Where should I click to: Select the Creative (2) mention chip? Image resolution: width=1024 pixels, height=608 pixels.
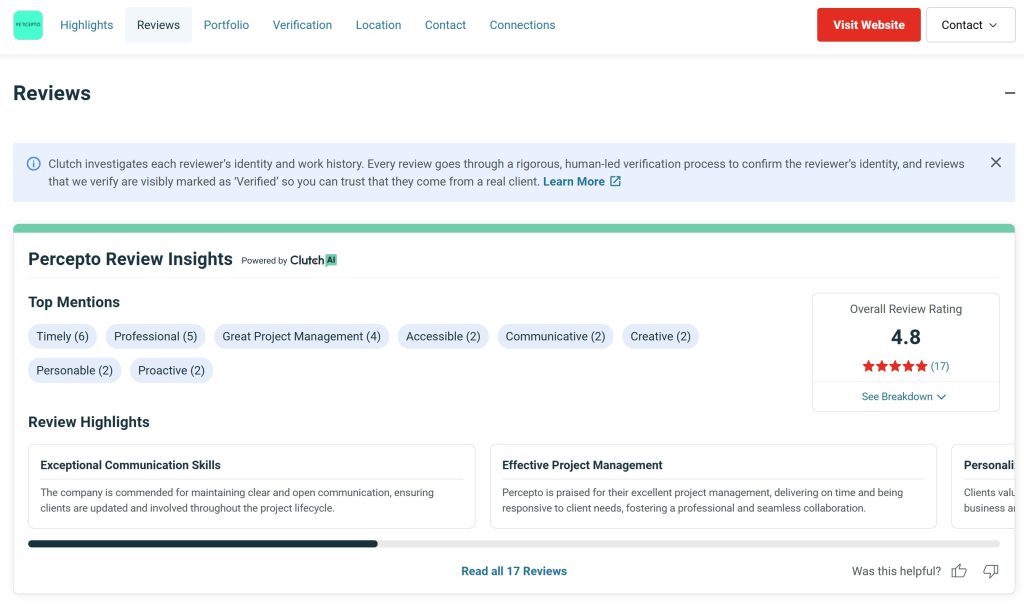click(660, 336)
